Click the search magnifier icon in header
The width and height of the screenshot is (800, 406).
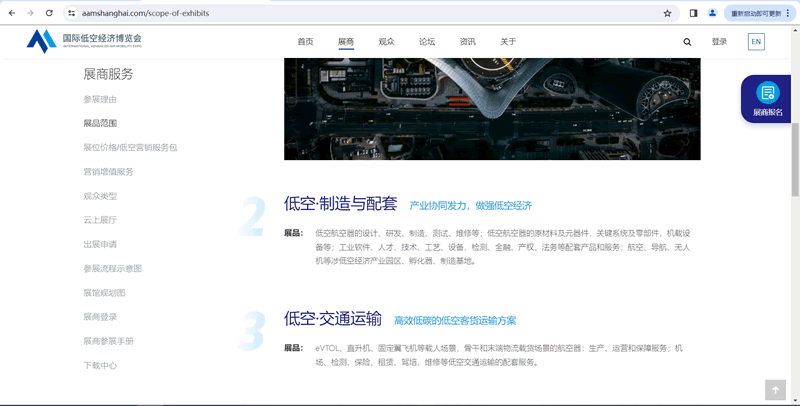click(687, 42)
